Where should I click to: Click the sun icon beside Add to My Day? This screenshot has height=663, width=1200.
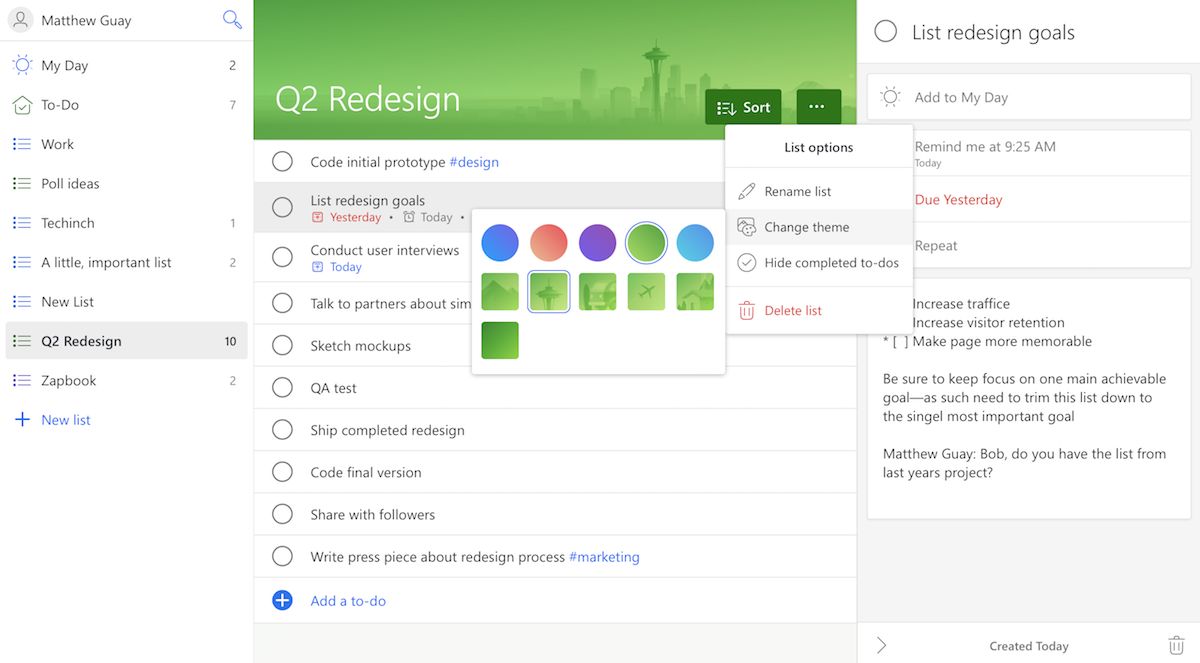point(889,97)
